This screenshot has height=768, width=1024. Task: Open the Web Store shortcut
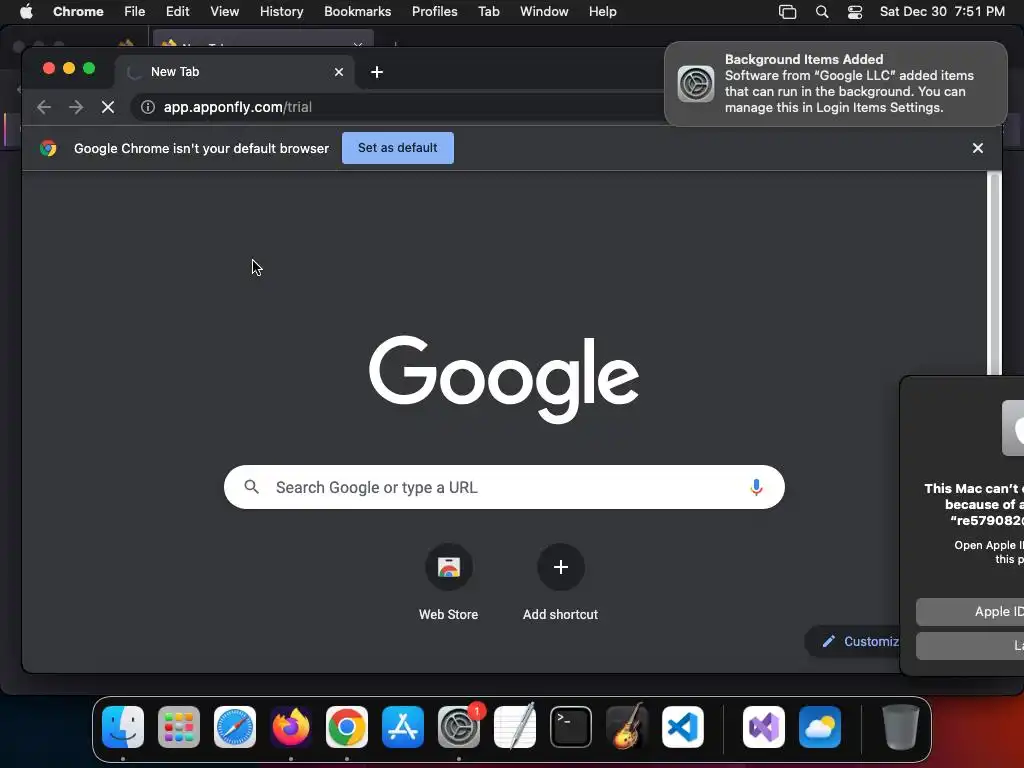click(x=449, y=582)
